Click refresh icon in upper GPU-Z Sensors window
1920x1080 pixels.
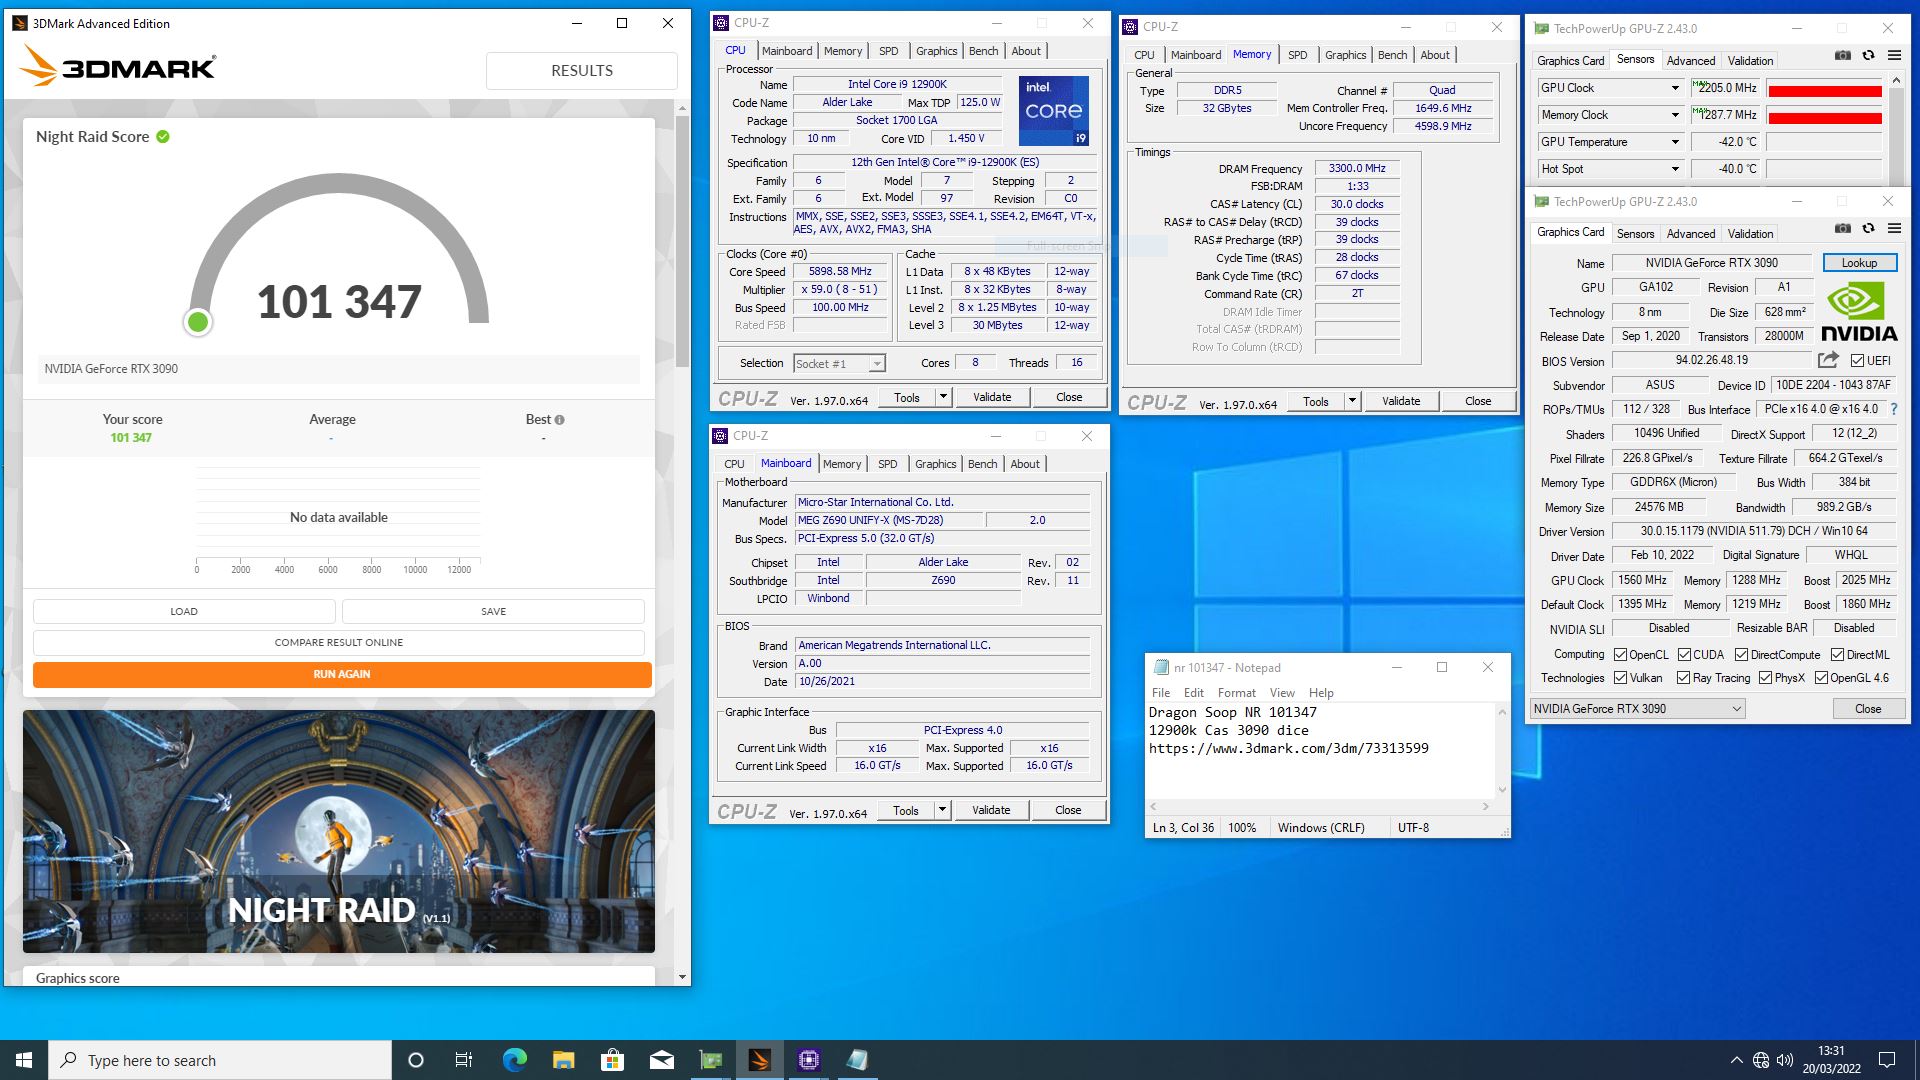(x=1868, y=56)
